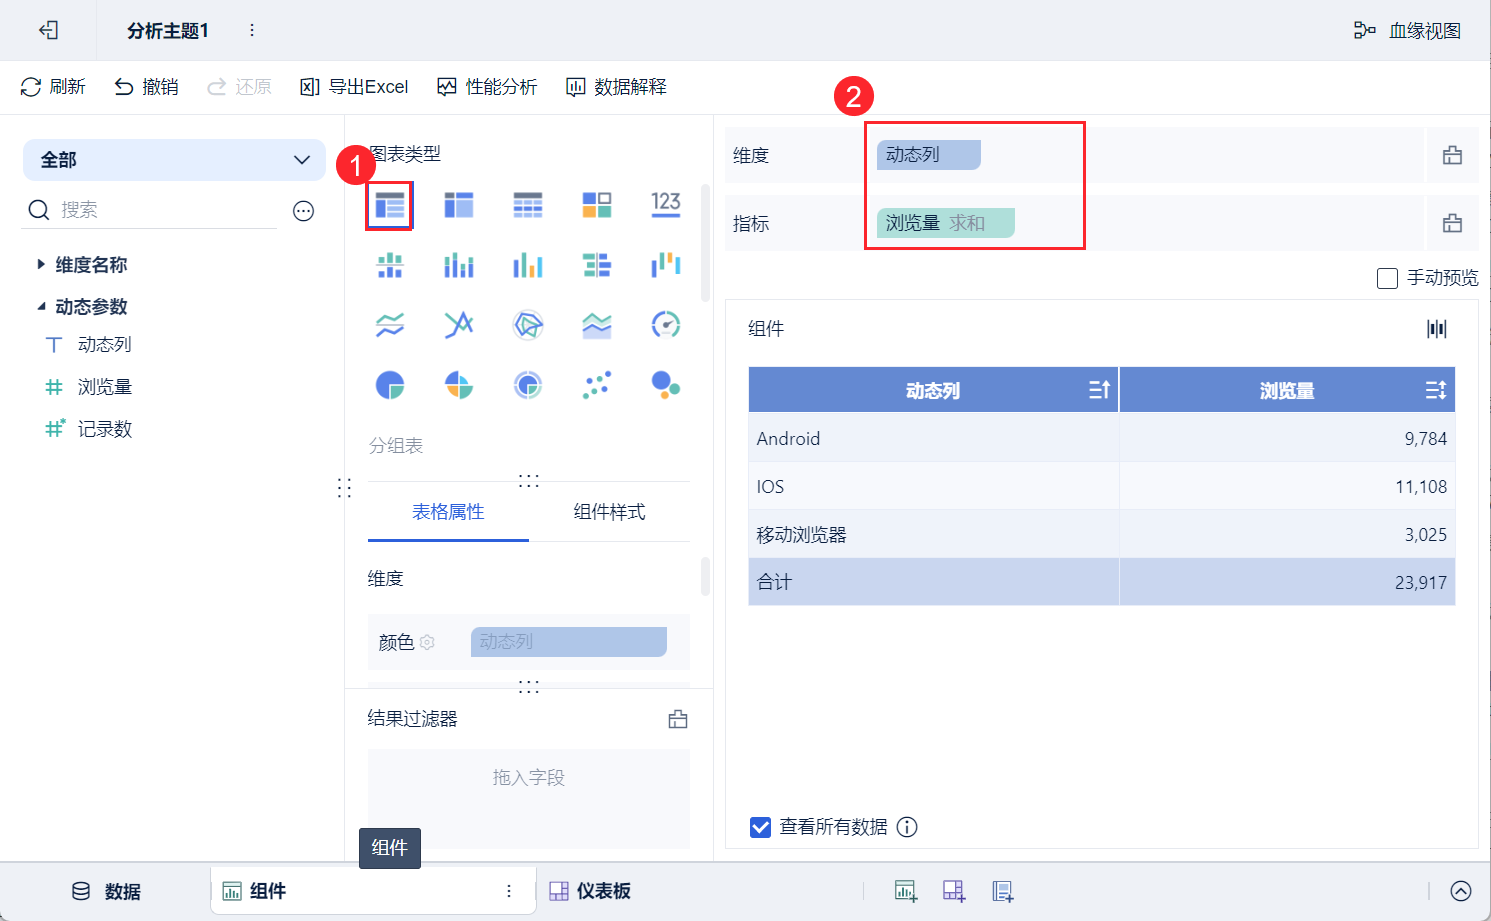Click the add data icon in bottom bar
This screenshot has width=1491, height=921.
tap(1003, 891)
